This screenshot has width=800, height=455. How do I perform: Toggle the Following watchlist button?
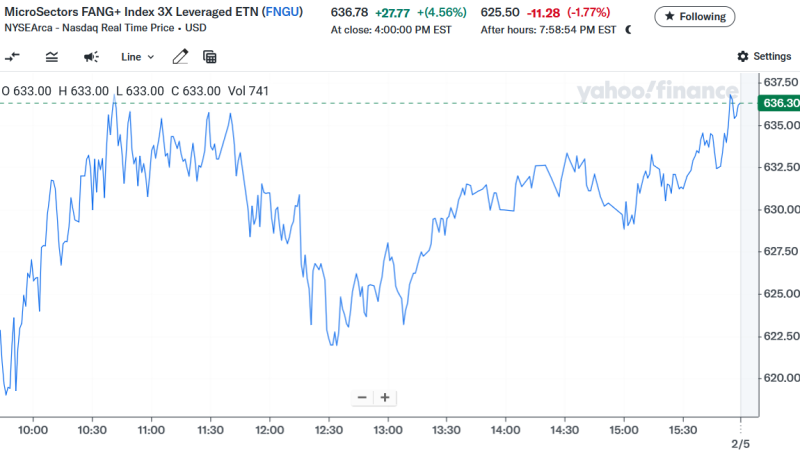click(695, 17)
